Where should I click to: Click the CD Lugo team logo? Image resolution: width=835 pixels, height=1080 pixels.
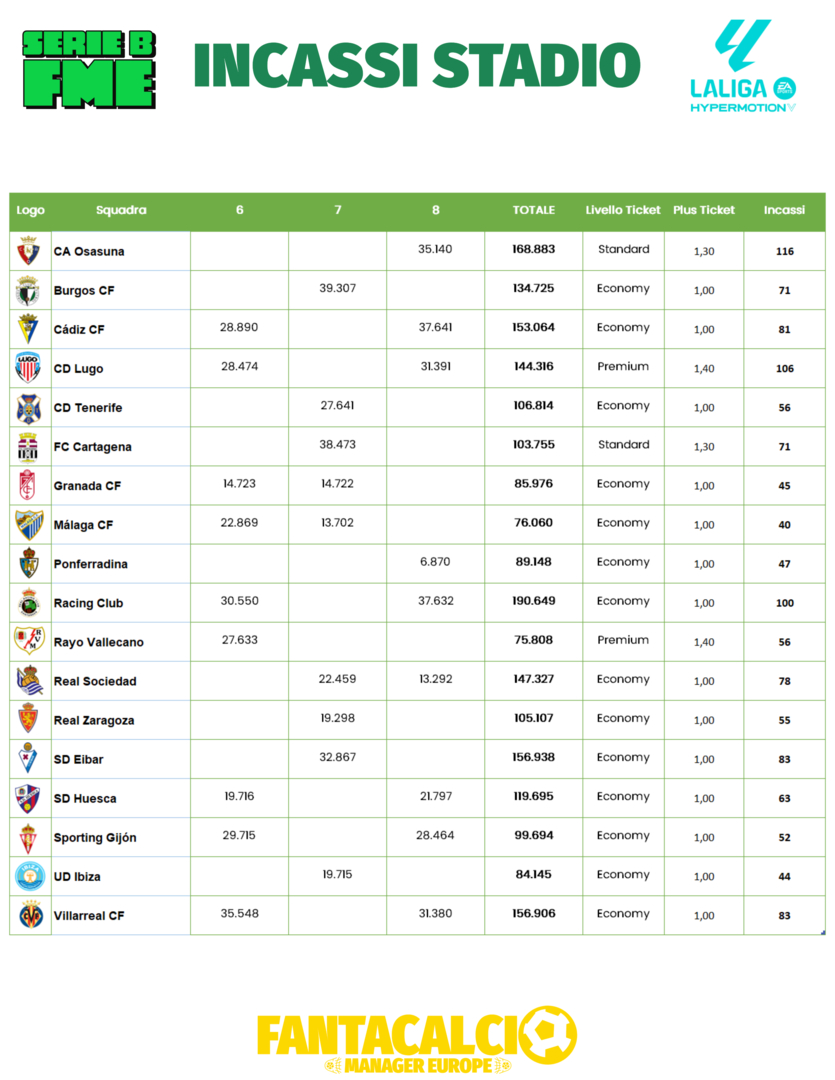[28, 368]
